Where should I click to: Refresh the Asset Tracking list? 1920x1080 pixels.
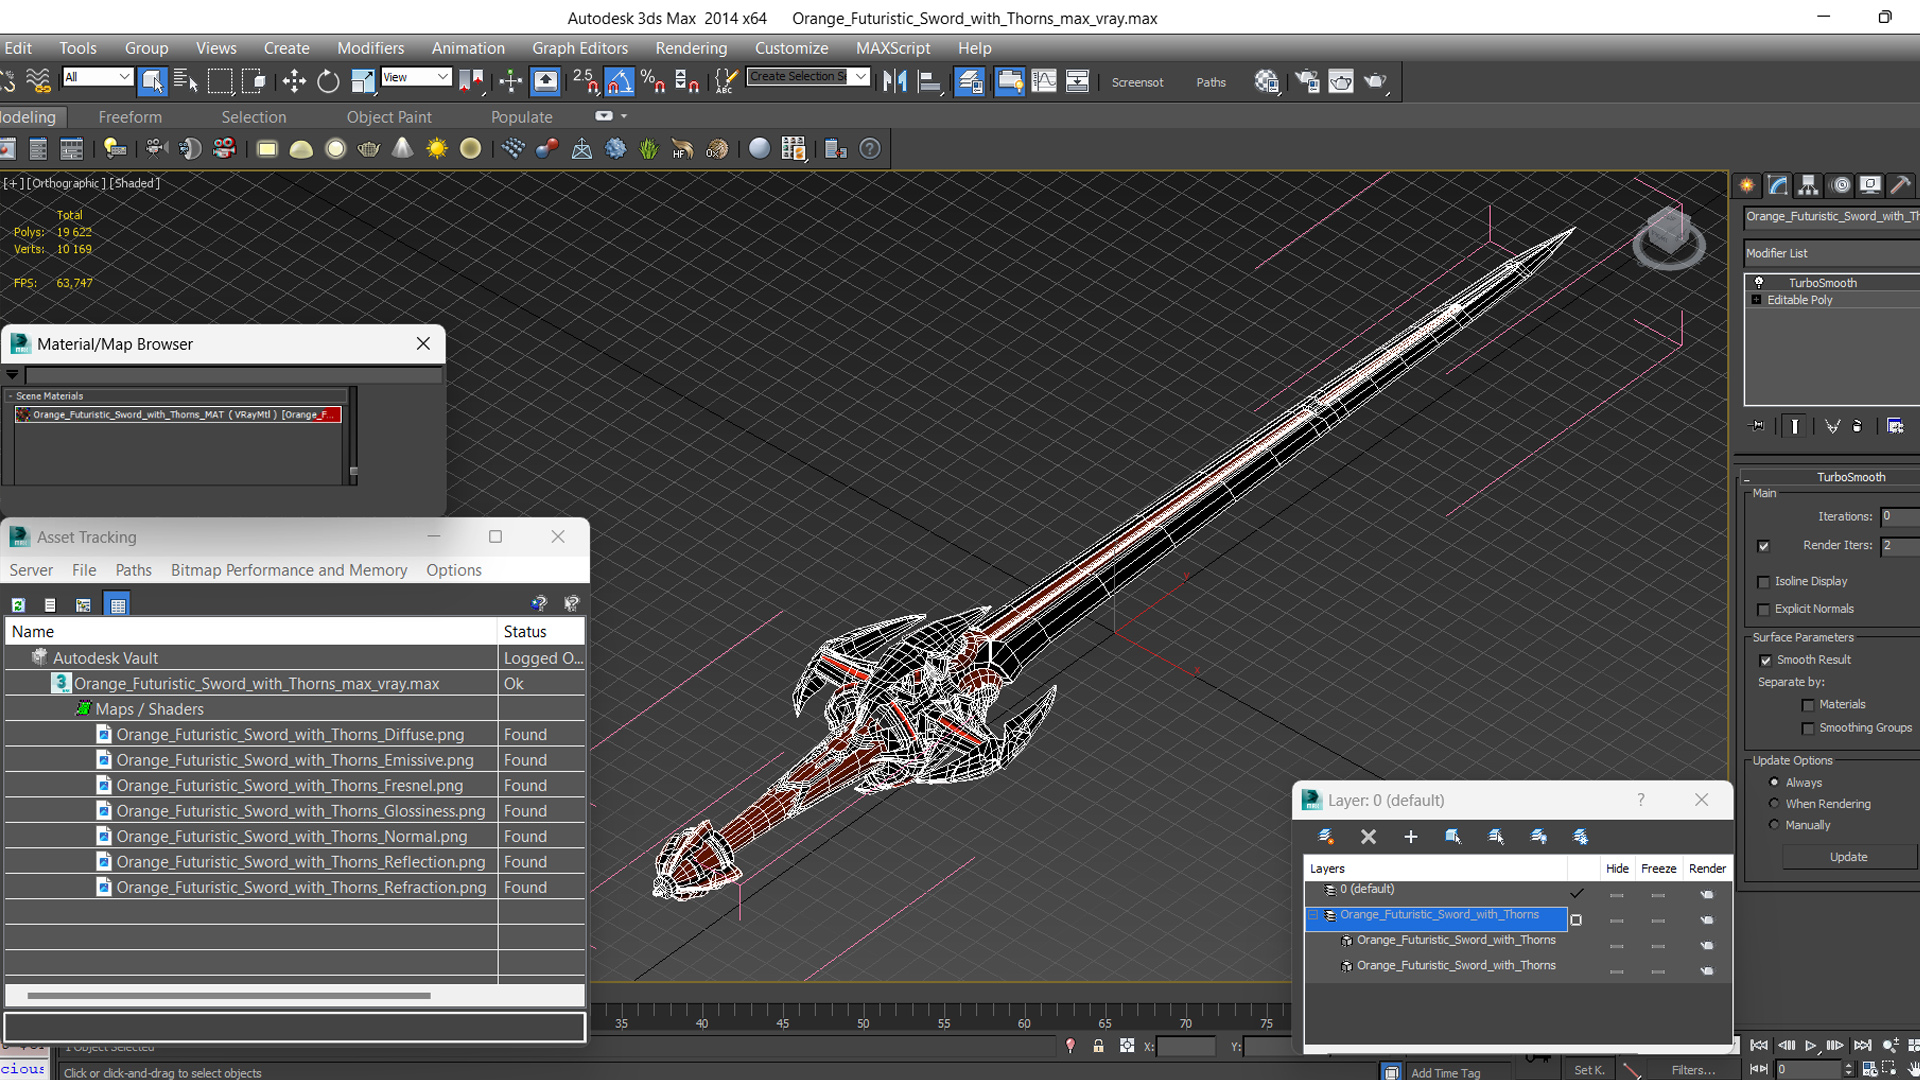(x=18, y=605)
